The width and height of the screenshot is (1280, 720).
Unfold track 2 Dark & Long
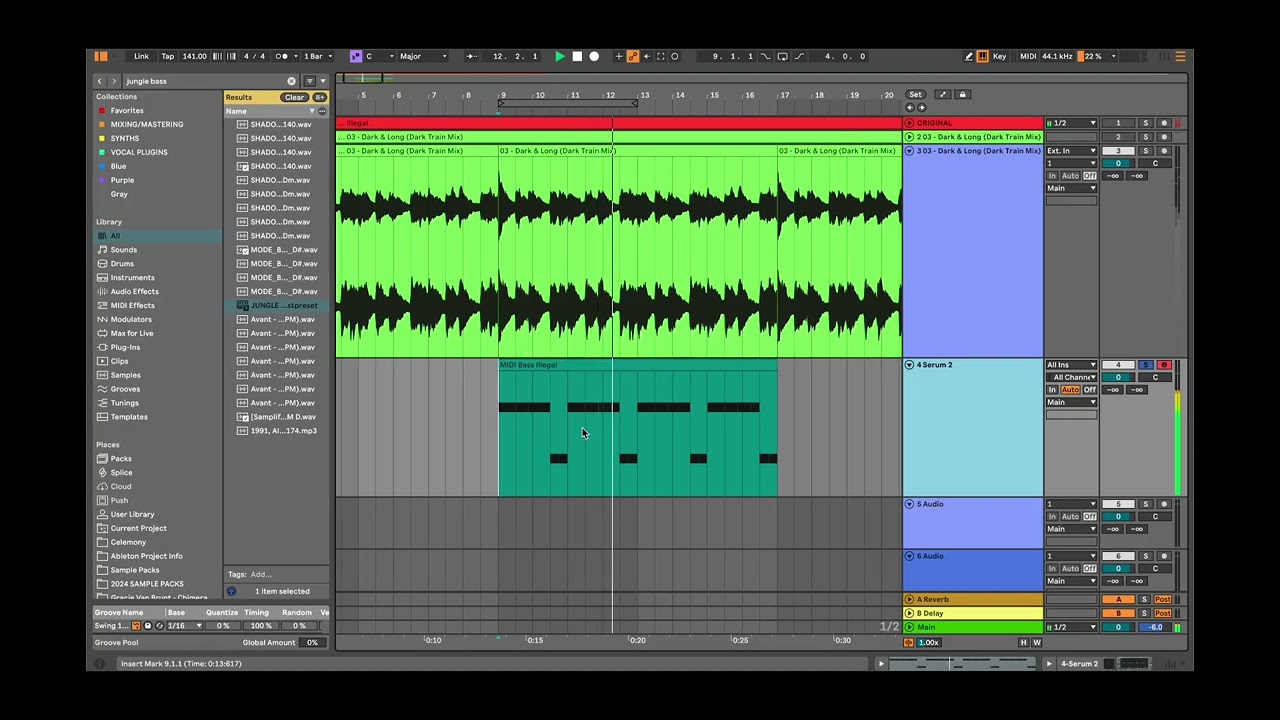(909, 137)
